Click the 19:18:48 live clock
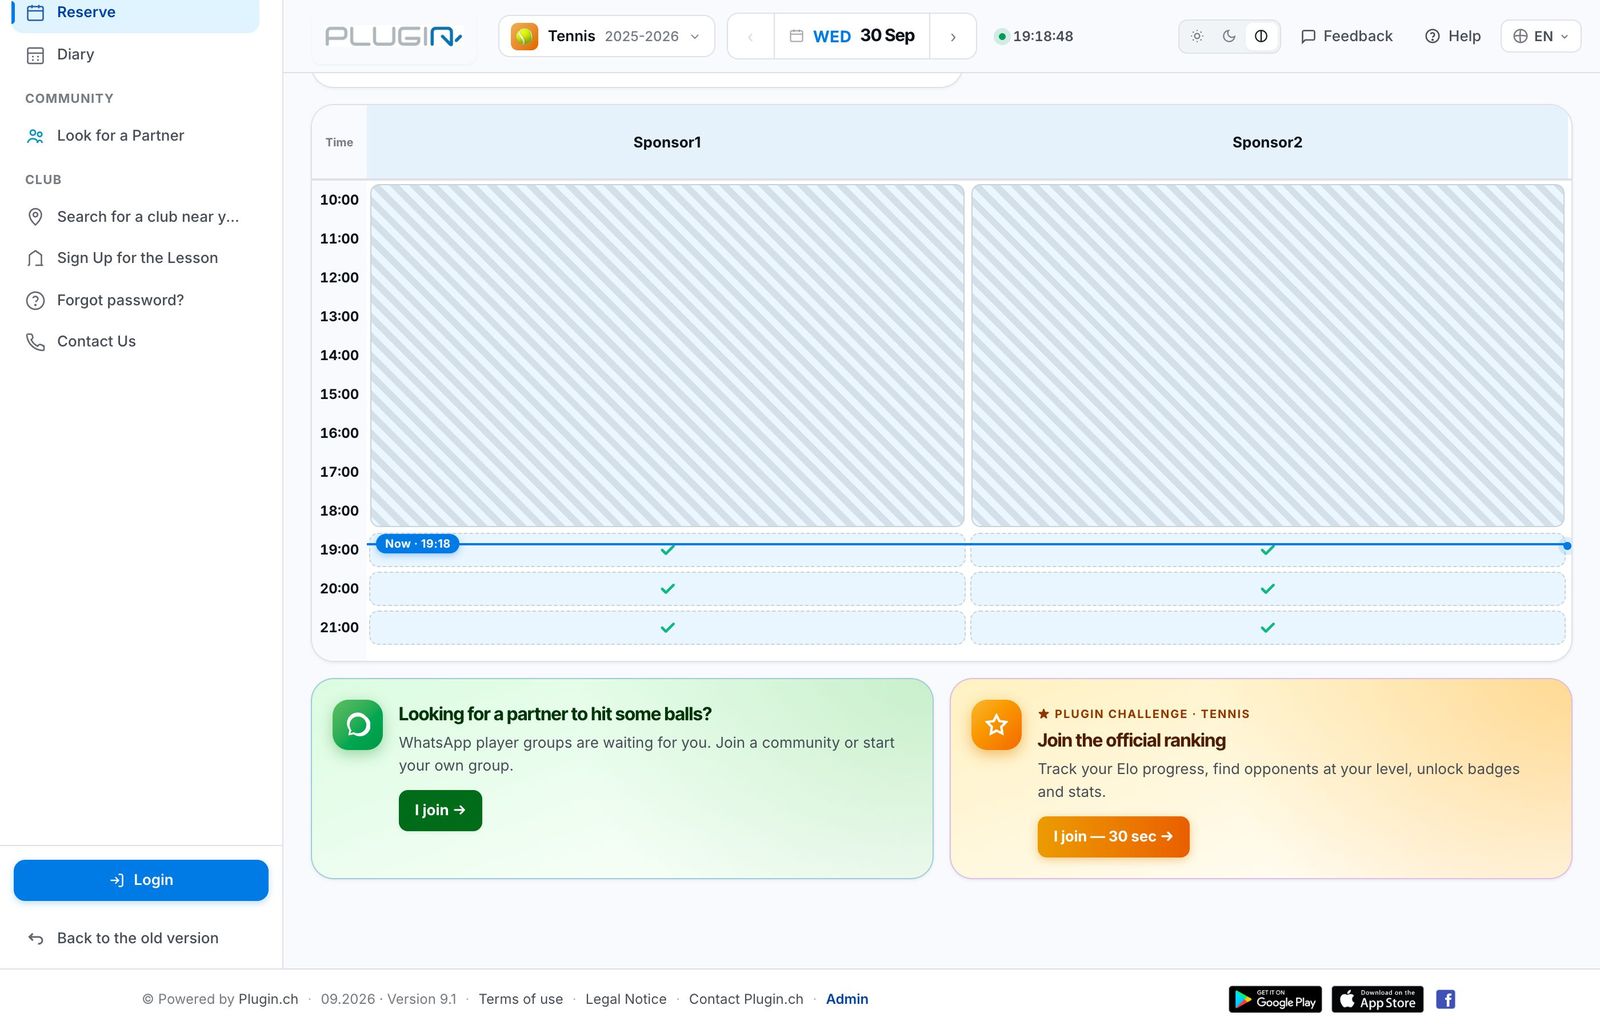1600x1029 pixels. click(x=1043, y=36)
